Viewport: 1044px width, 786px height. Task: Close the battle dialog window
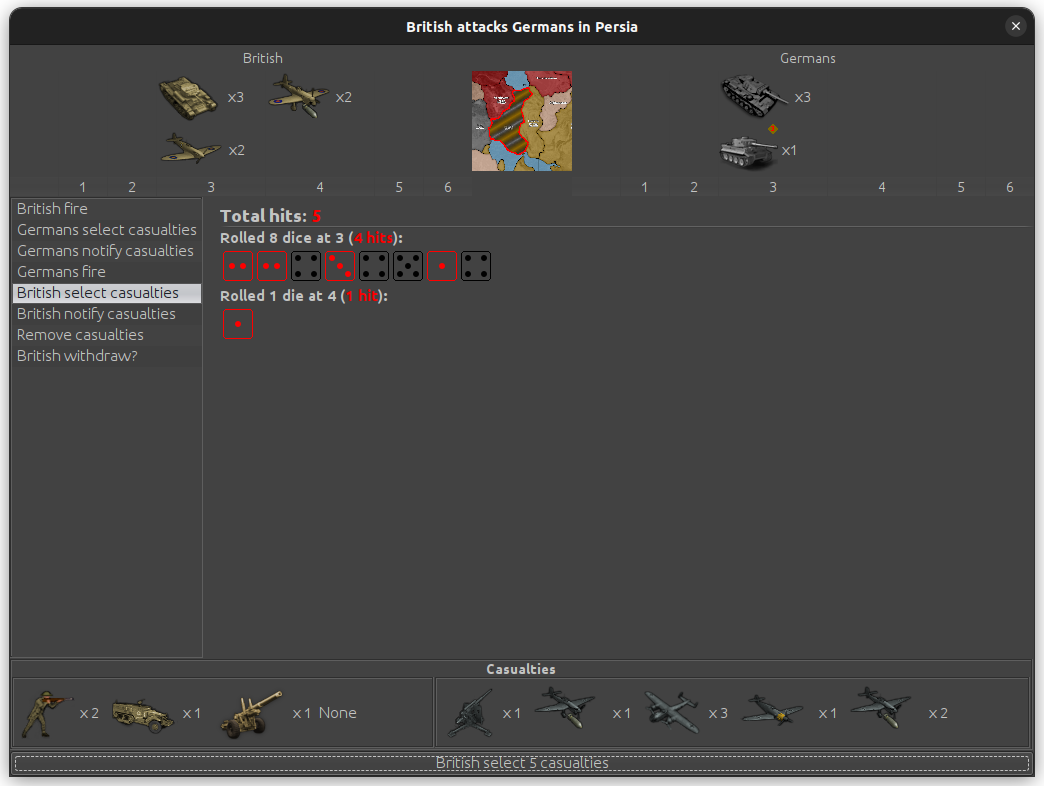(x=1015, y=26)
